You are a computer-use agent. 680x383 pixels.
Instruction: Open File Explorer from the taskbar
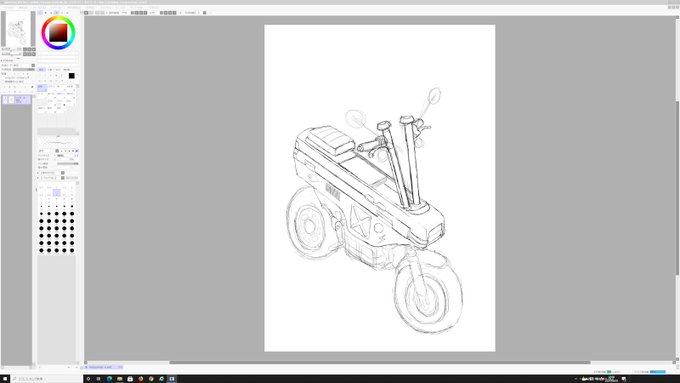coord(120,379)
